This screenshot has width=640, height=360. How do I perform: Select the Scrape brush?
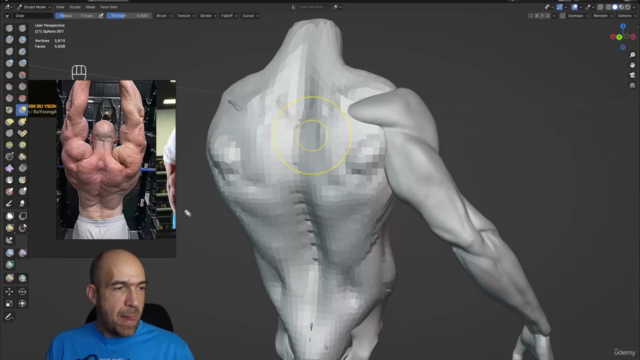(x=9, y=98)
